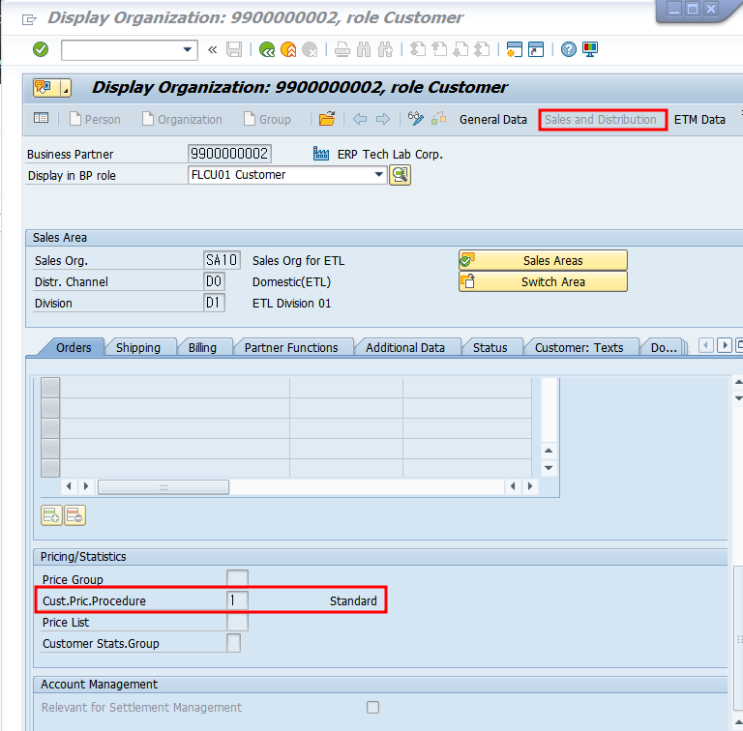Click the General Data button
The width and height of the screenshot is (743, 731).
(493, 119)
